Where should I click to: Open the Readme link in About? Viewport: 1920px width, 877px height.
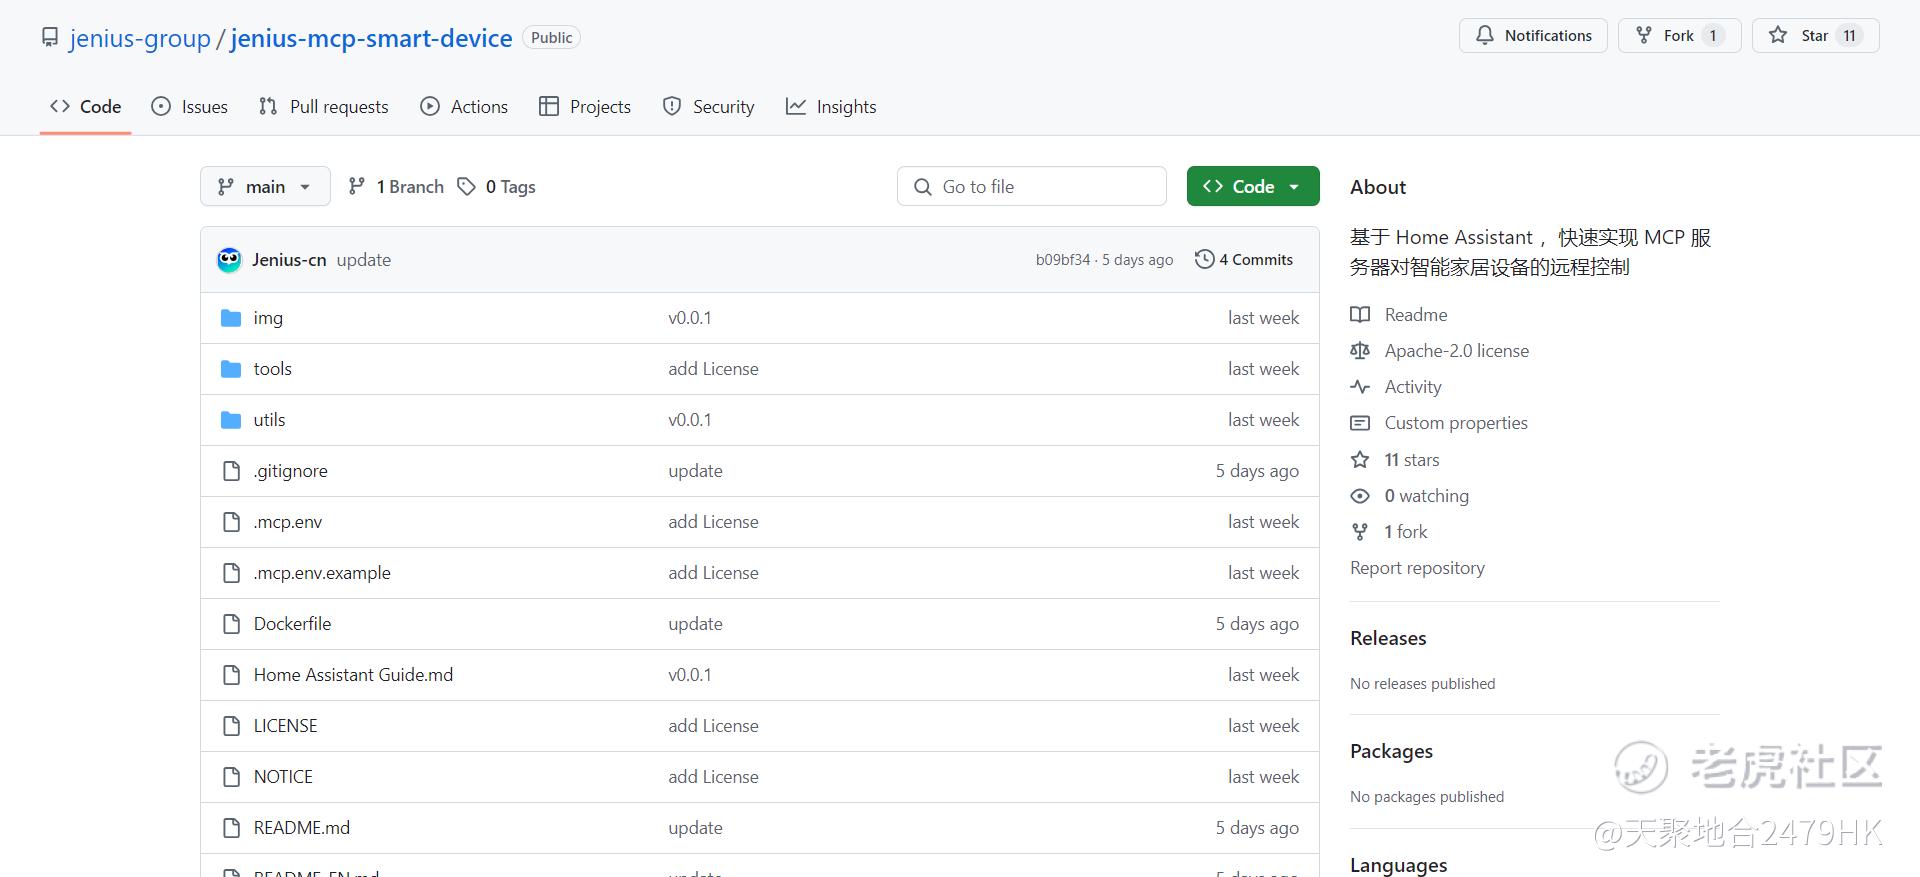pos(1416,315)
